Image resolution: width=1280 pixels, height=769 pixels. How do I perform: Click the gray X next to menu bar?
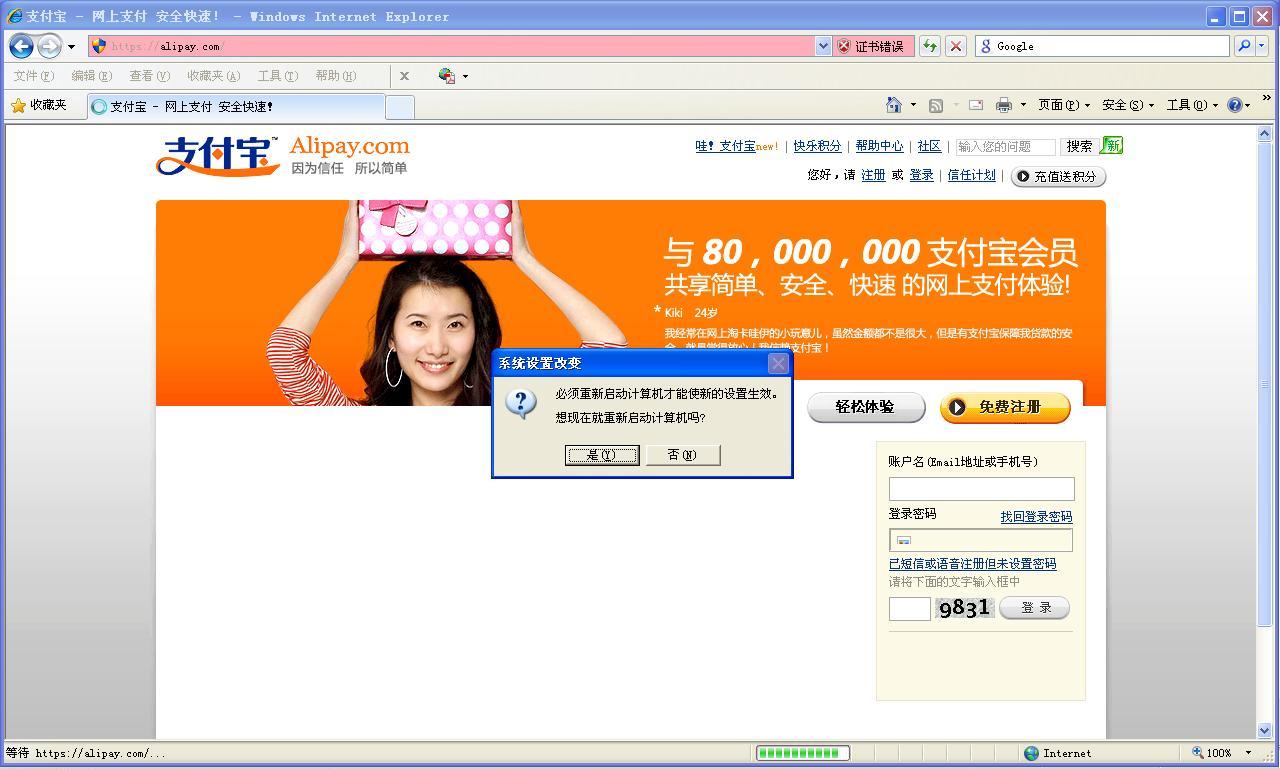[404, 76]
